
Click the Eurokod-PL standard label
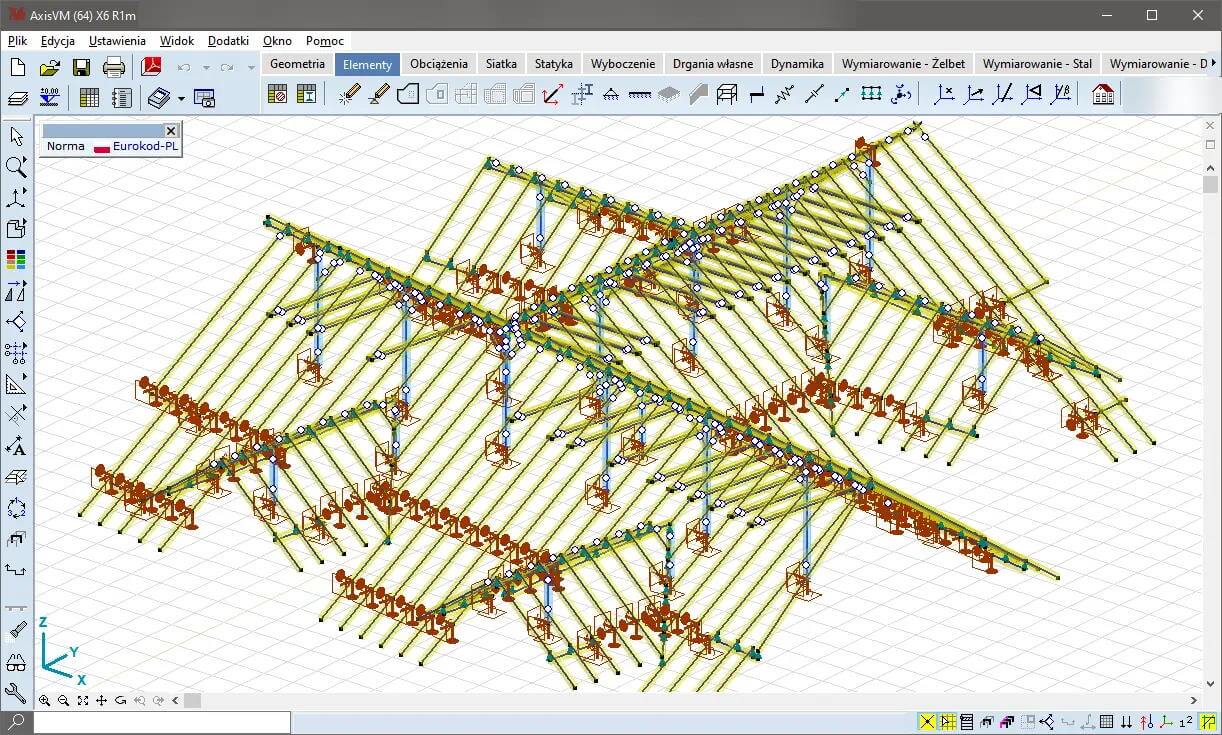pyautogui.click(x=145, y=146)
